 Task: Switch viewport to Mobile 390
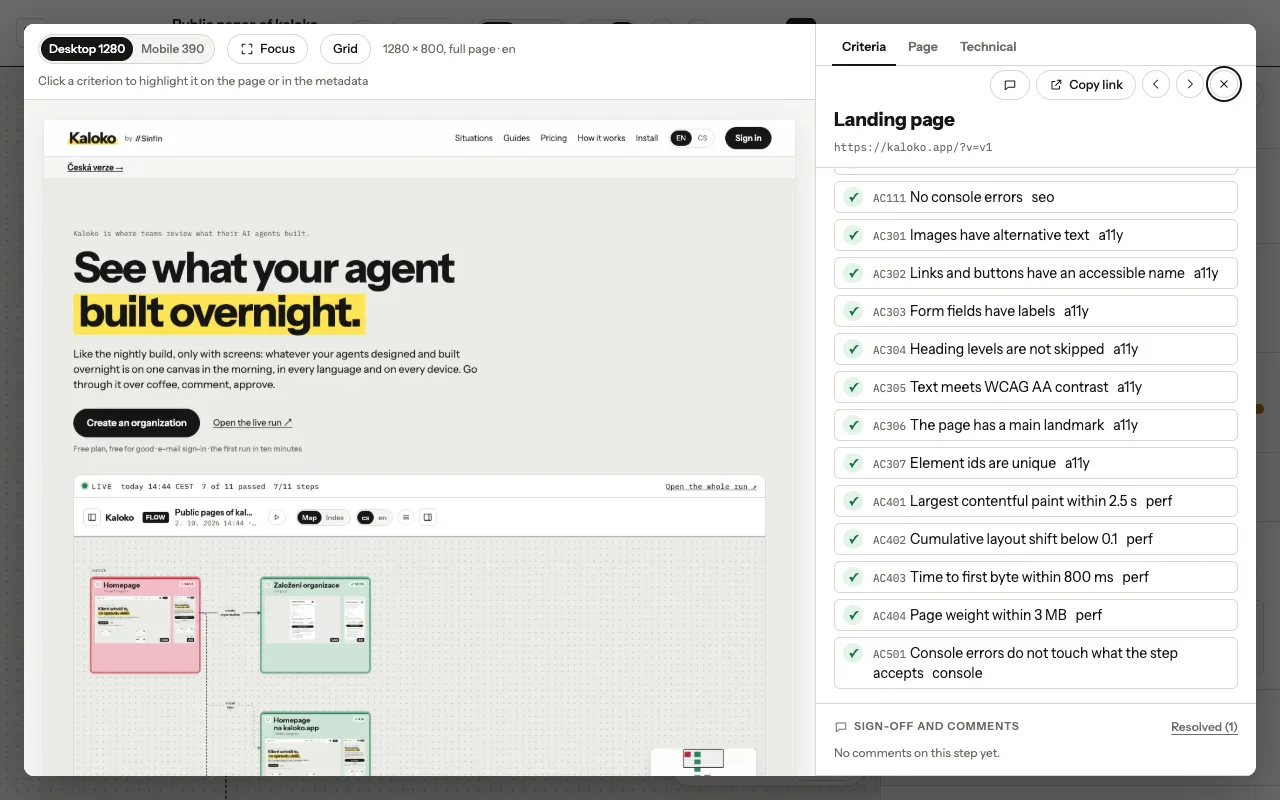(x=172, y=49)
